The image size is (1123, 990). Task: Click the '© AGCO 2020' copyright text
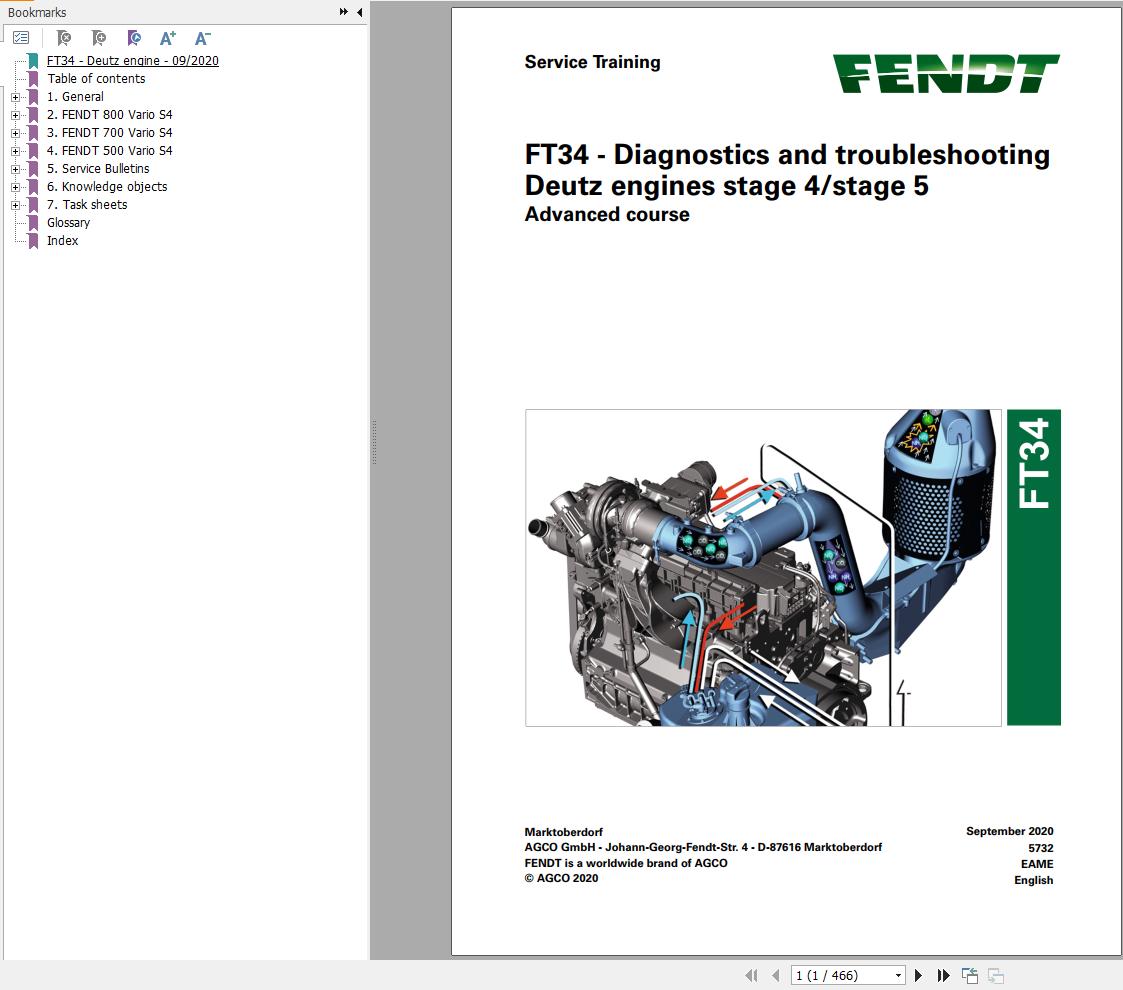pyautogui.click(x=561, y=878)
